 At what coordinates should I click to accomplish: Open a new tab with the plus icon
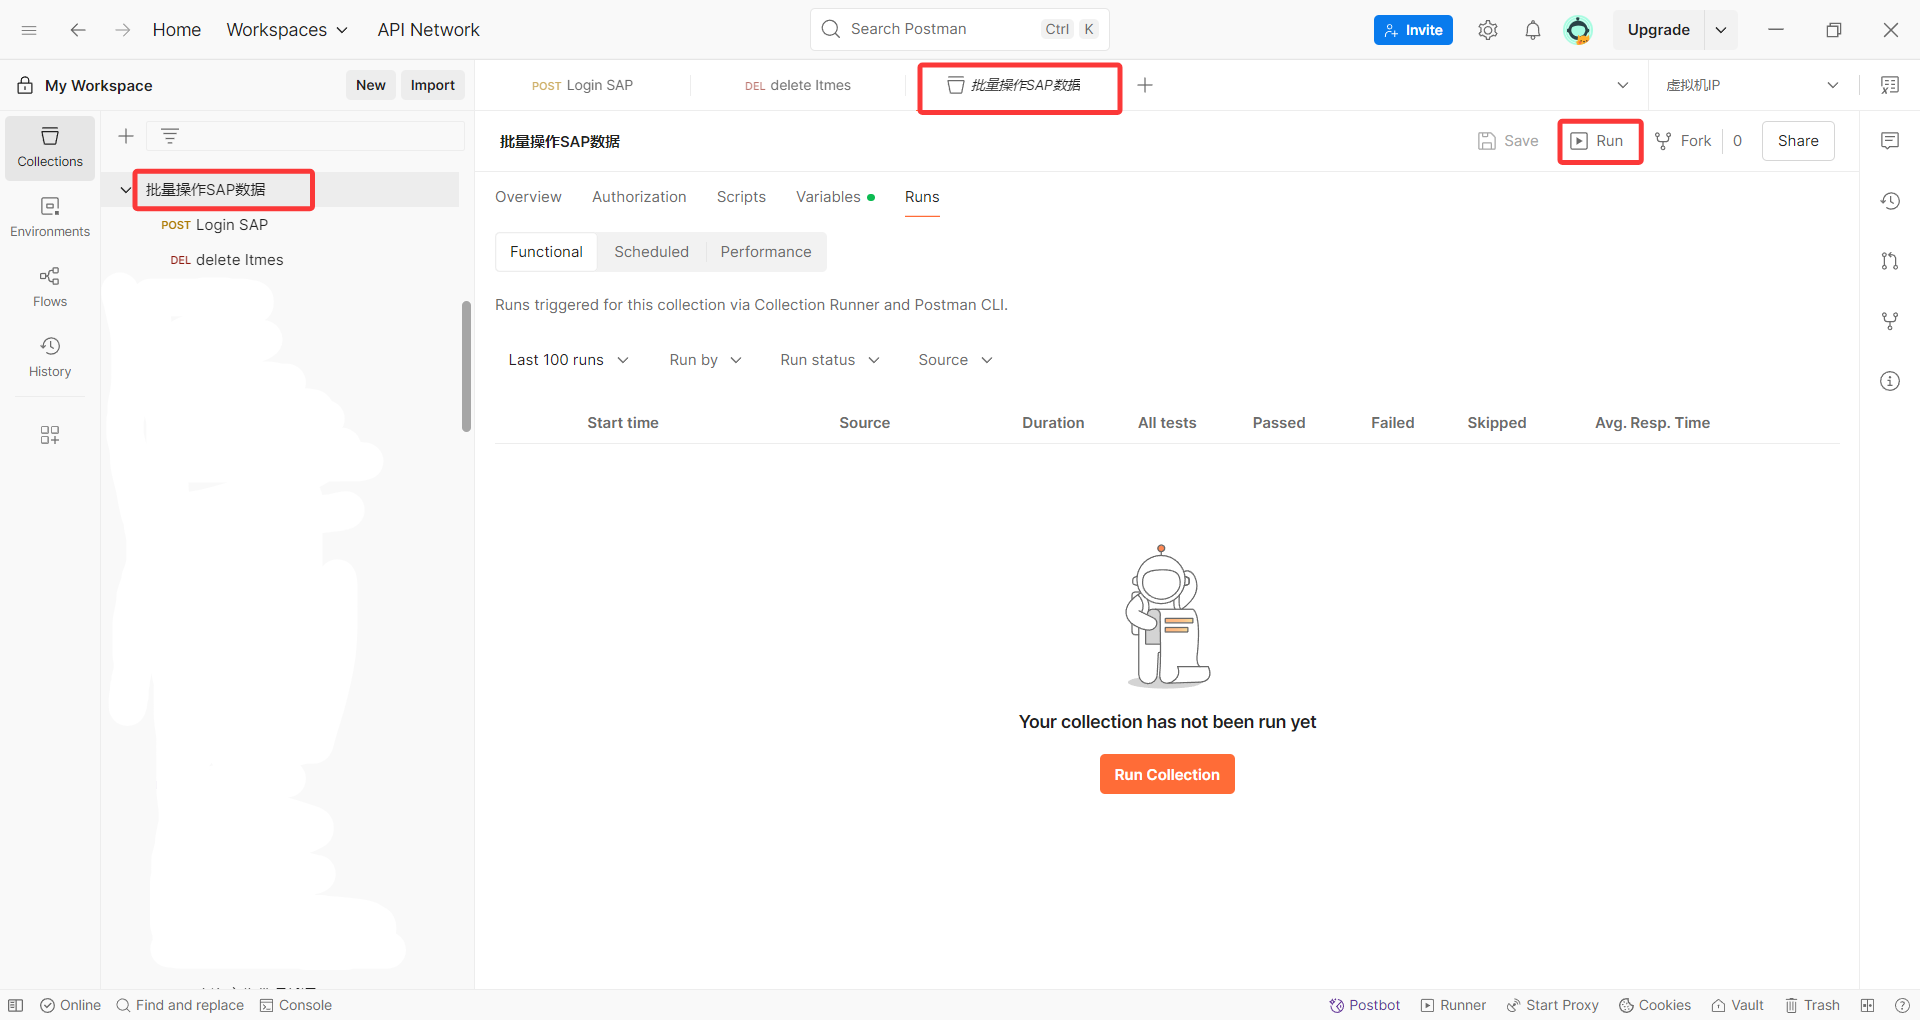pyautogui.click(x=1145, y=85)
